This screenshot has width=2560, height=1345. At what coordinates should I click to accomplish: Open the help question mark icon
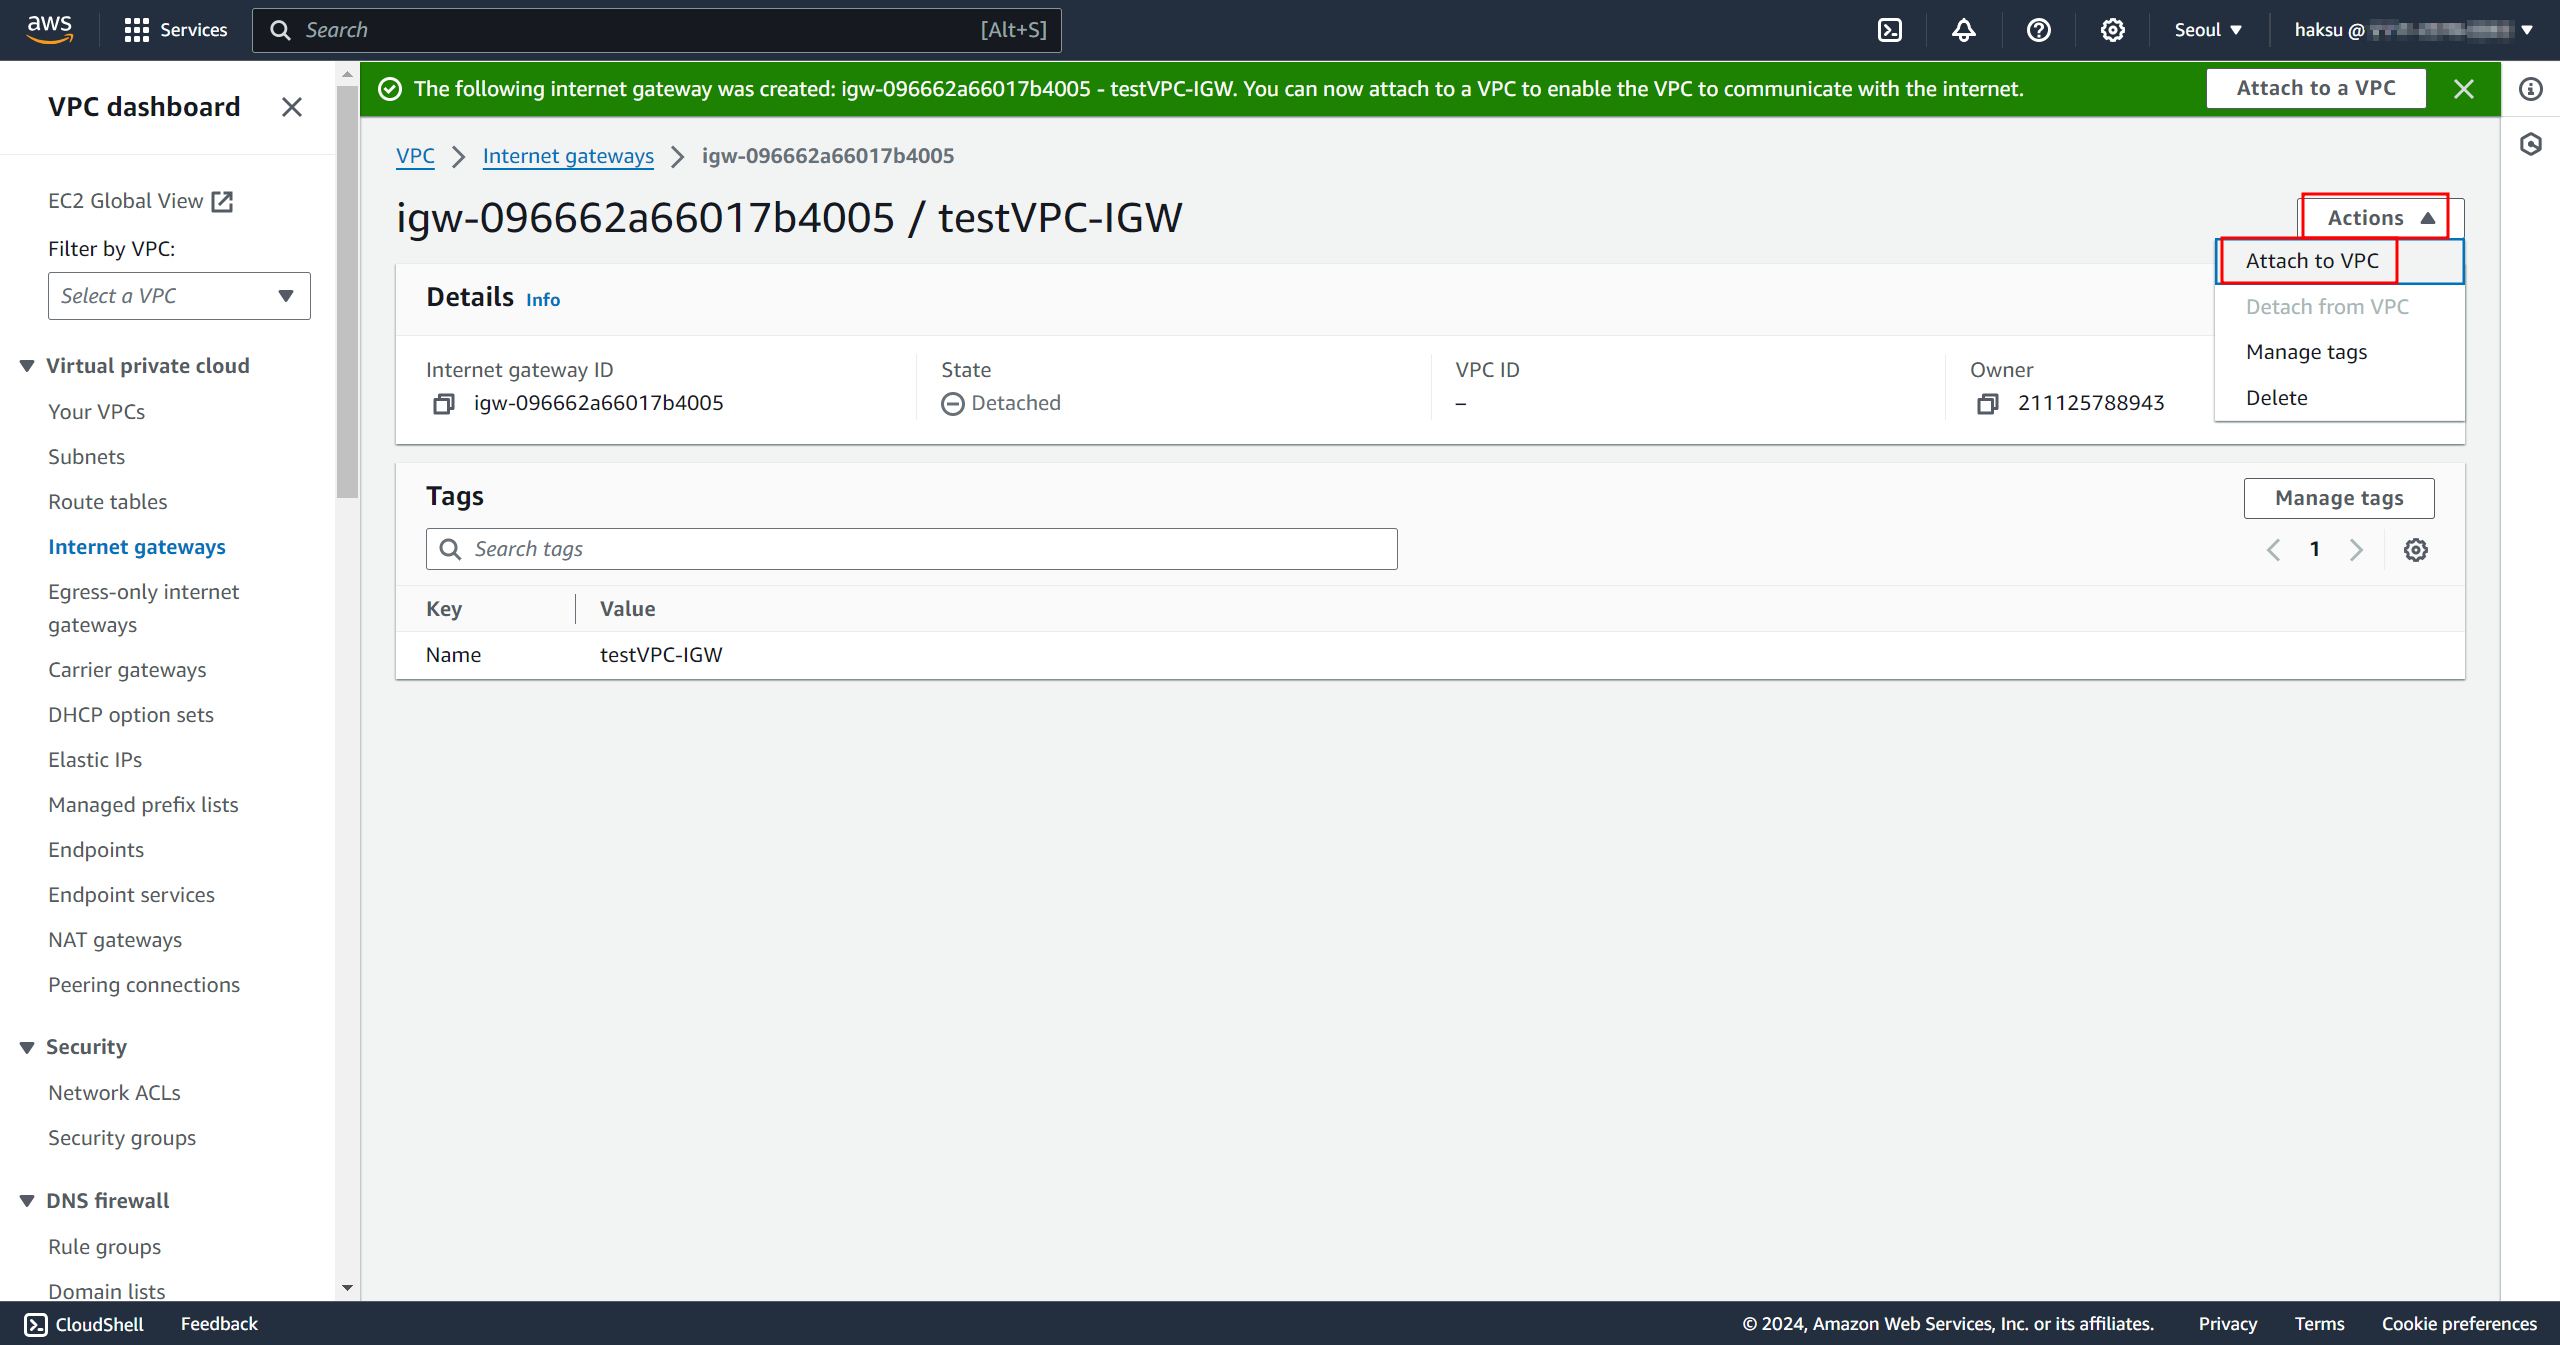(x=2038, y=30)
